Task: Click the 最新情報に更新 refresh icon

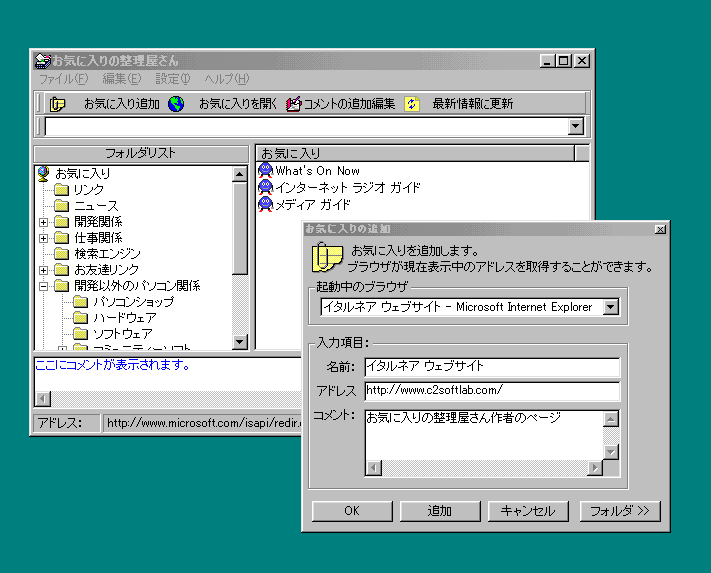Action: tap(412, 104)
